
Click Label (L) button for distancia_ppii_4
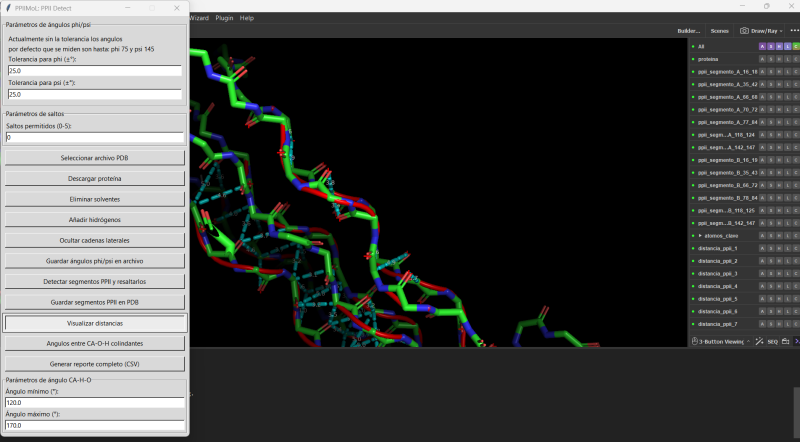[x=787, y=286]
